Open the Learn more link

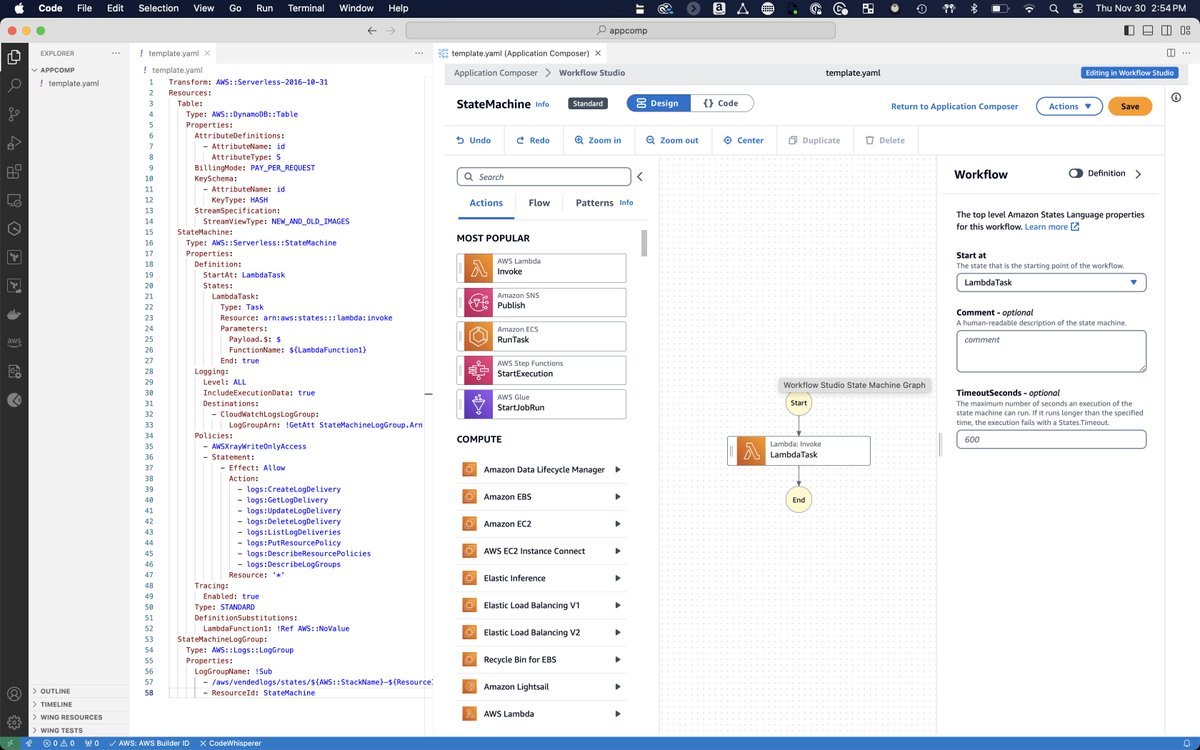click(x=1052, y=227)
